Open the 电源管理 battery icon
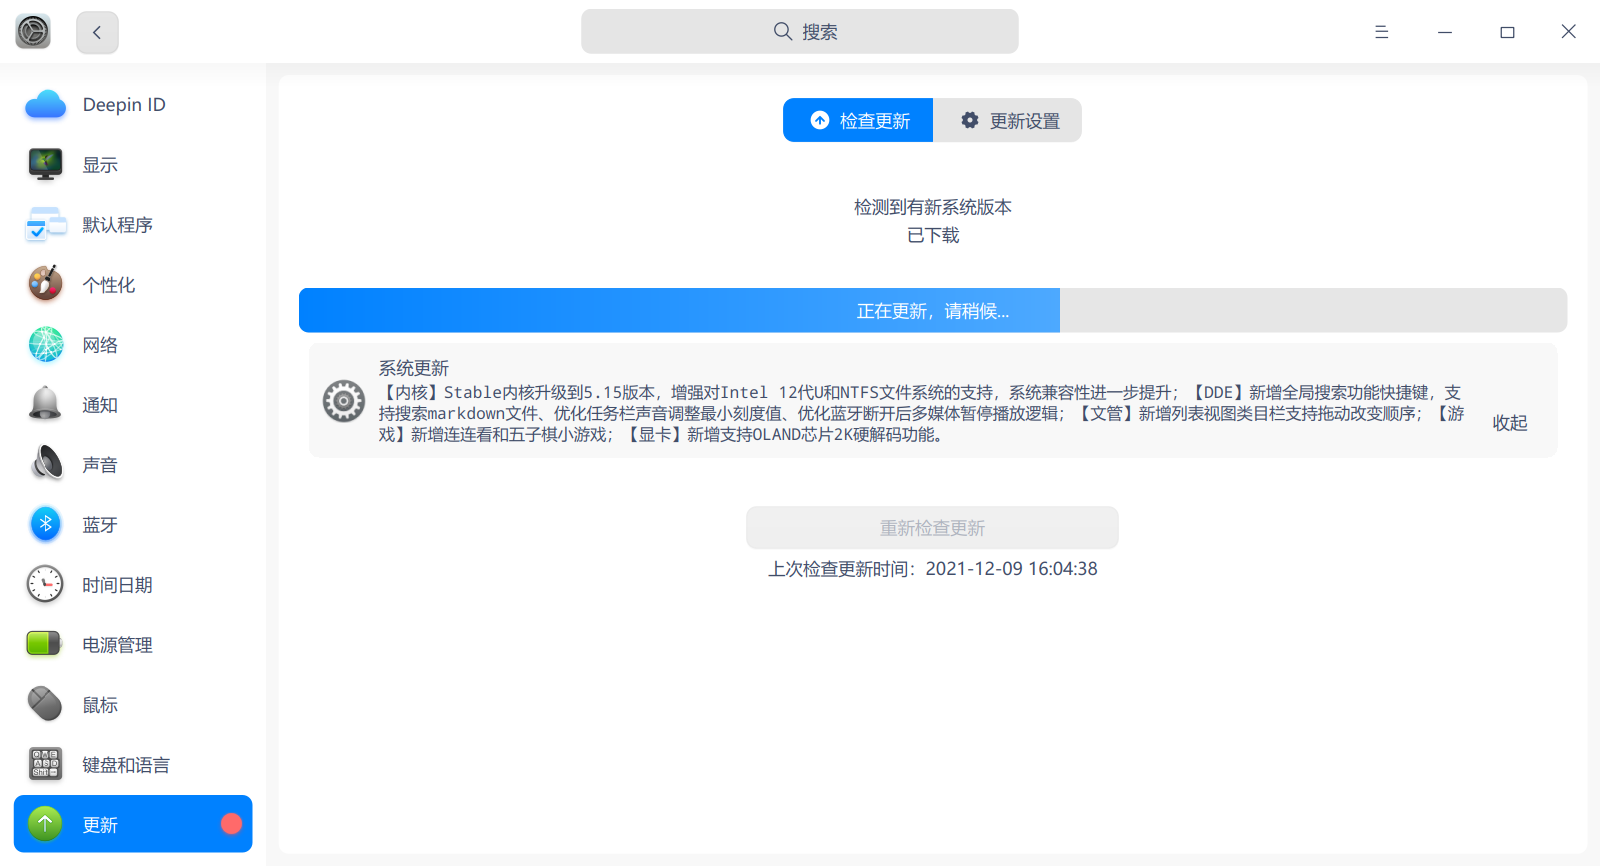 (x=45, y=644)
